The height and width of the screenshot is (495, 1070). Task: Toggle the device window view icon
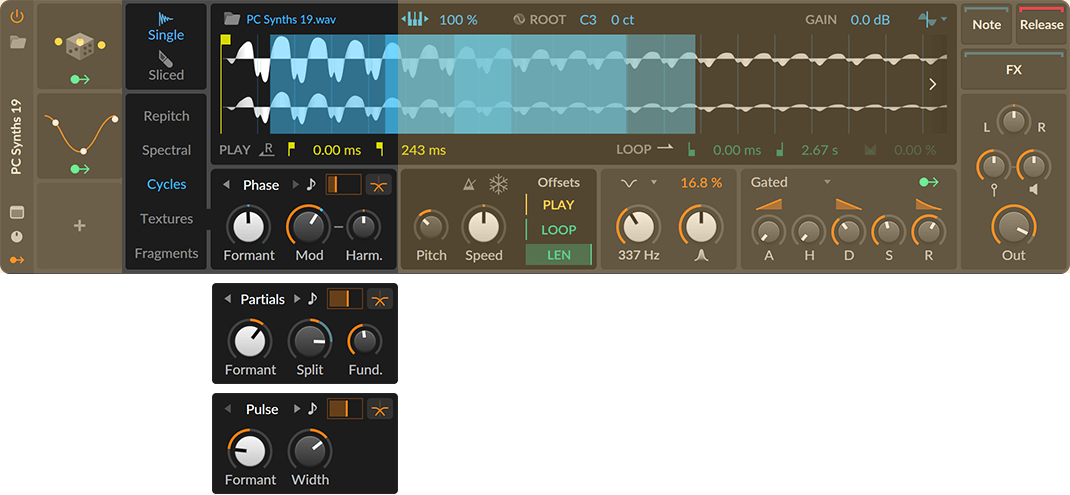[x=17, y=213]
